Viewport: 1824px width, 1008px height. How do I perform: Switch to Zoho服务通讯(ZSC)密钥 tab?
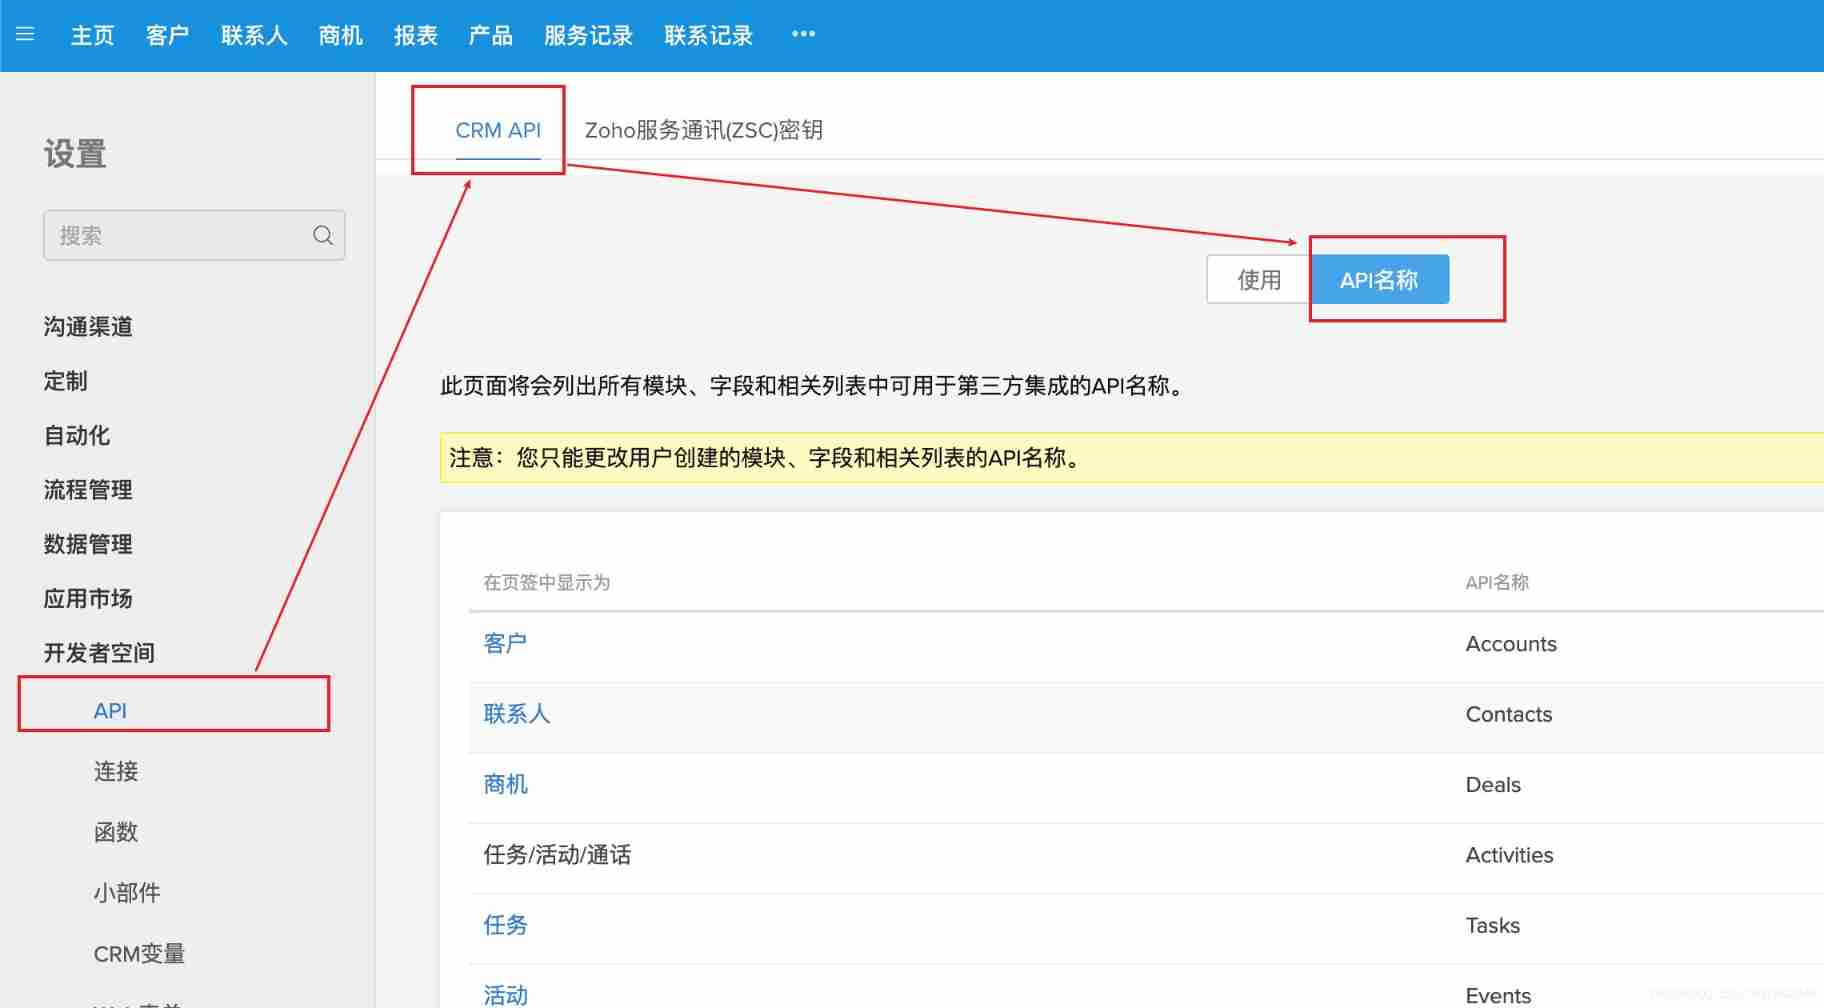pos(703,130)
